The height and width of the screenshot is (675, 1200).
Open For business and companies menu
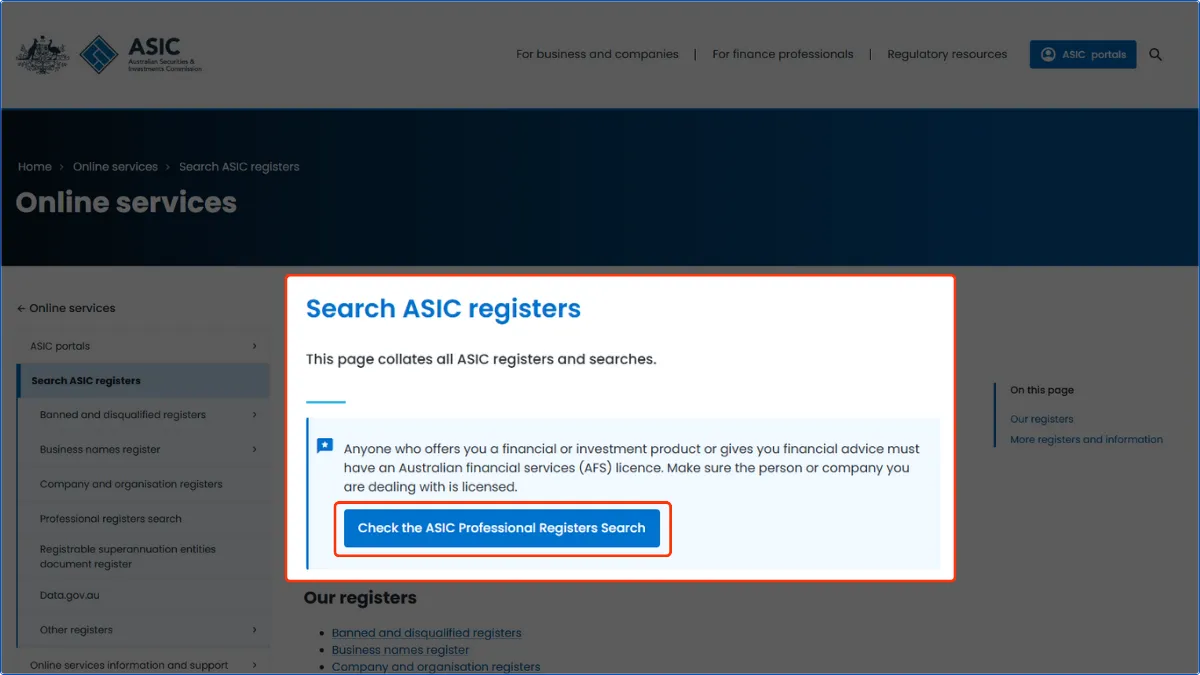coord(597,54)
